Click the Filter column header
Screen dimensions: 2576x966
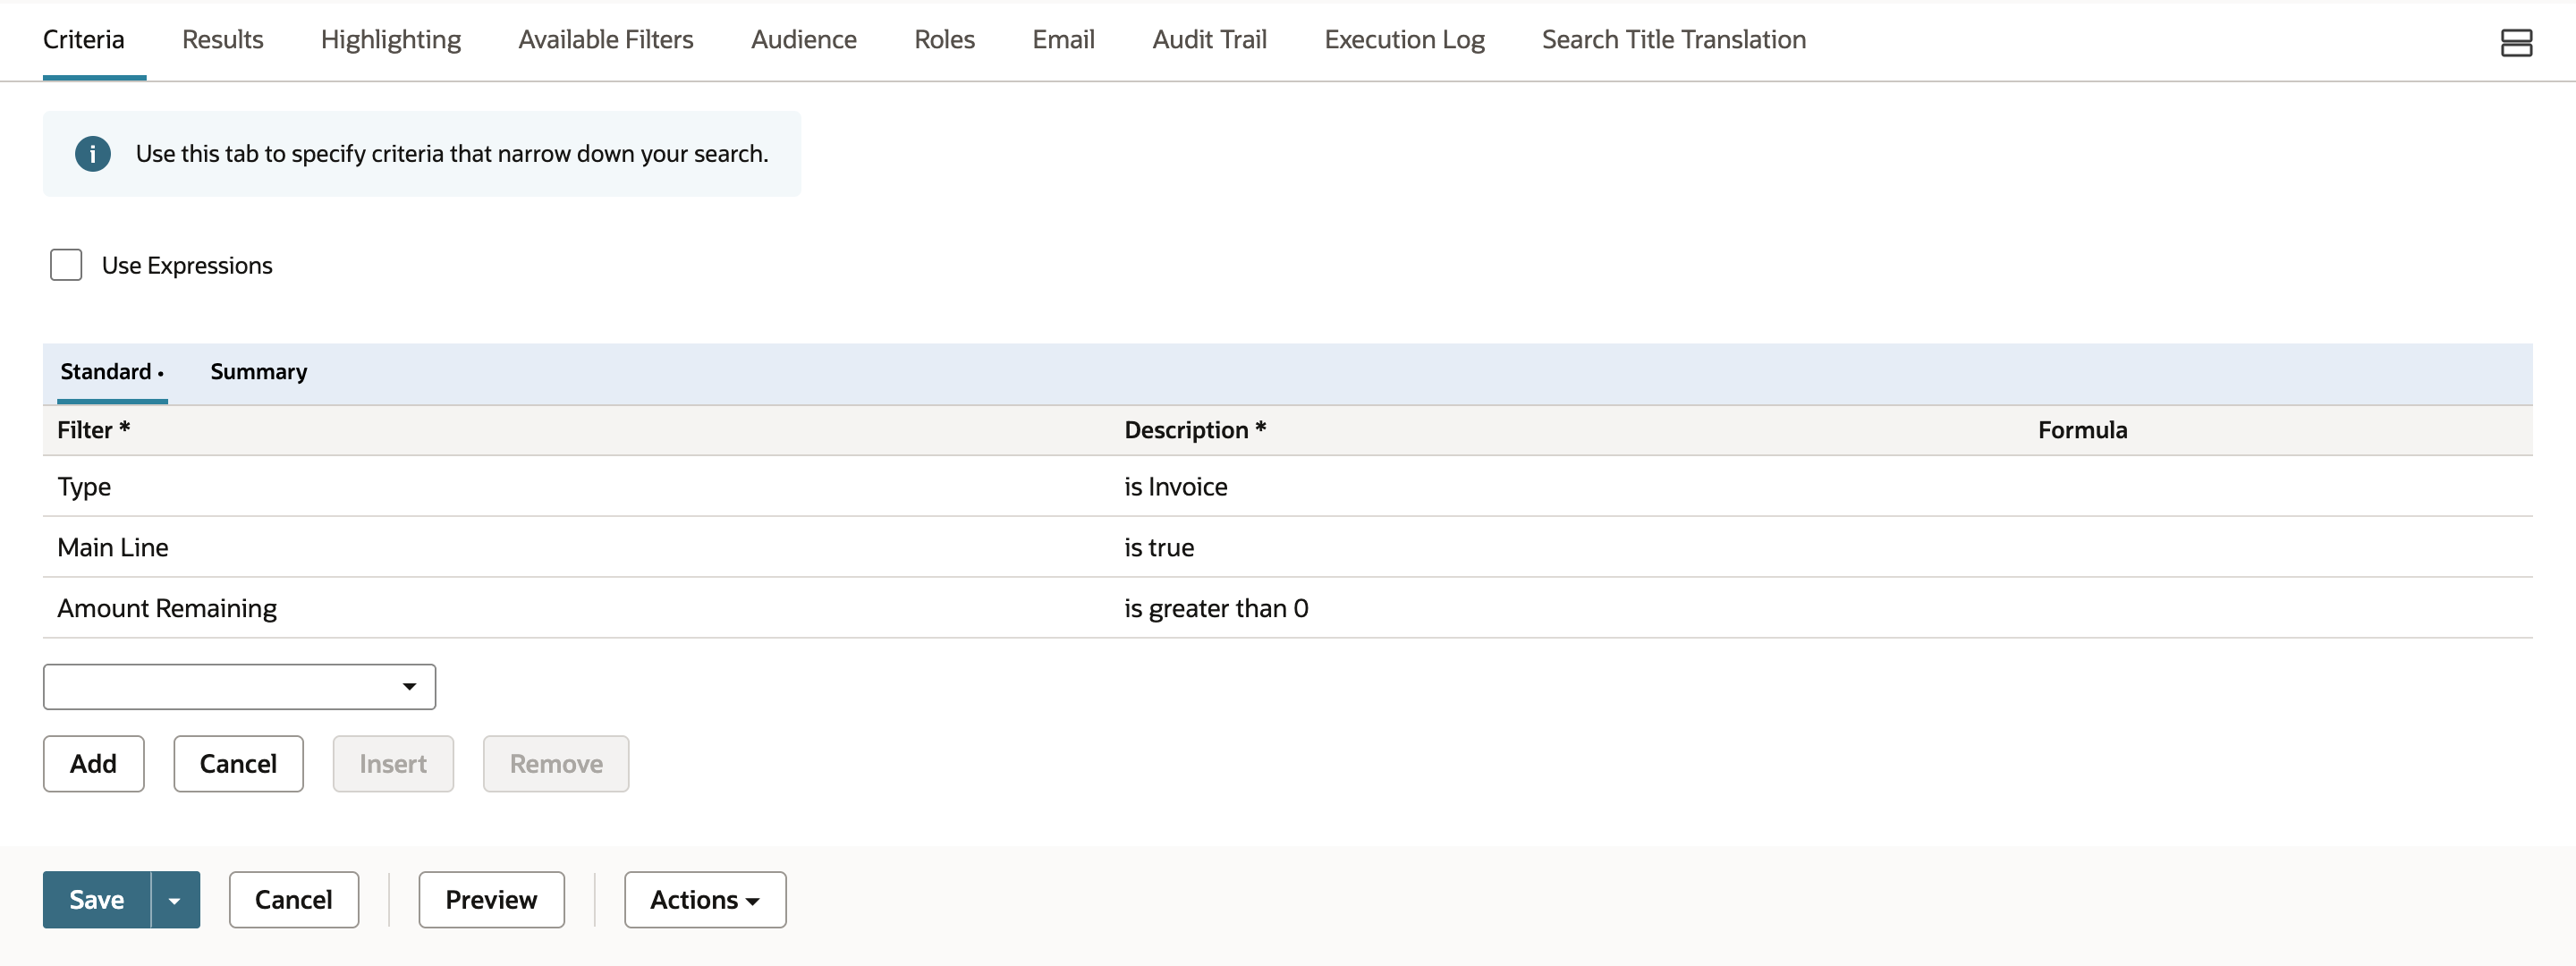(x=94, y=430)
